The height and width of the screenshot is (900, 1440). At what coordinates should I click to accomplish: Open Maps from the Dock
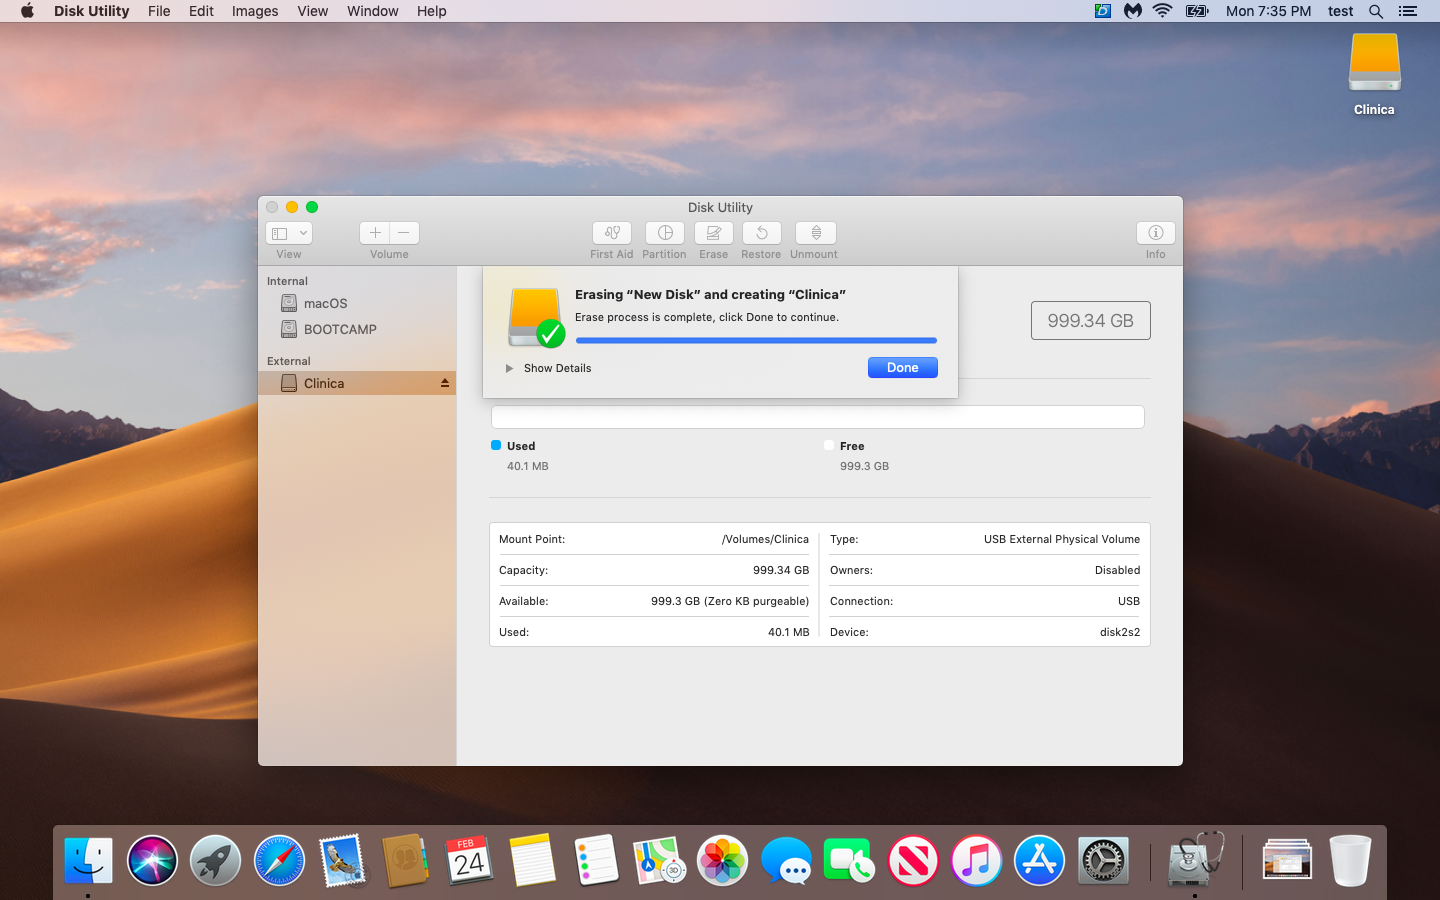tap(660, 861)
